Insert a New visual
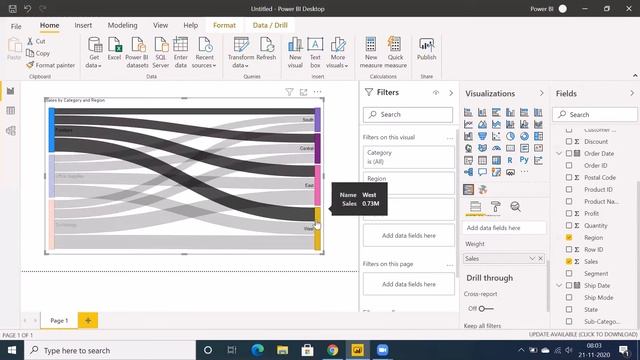This screenshot has width=640, height=360. coord(295,52)
